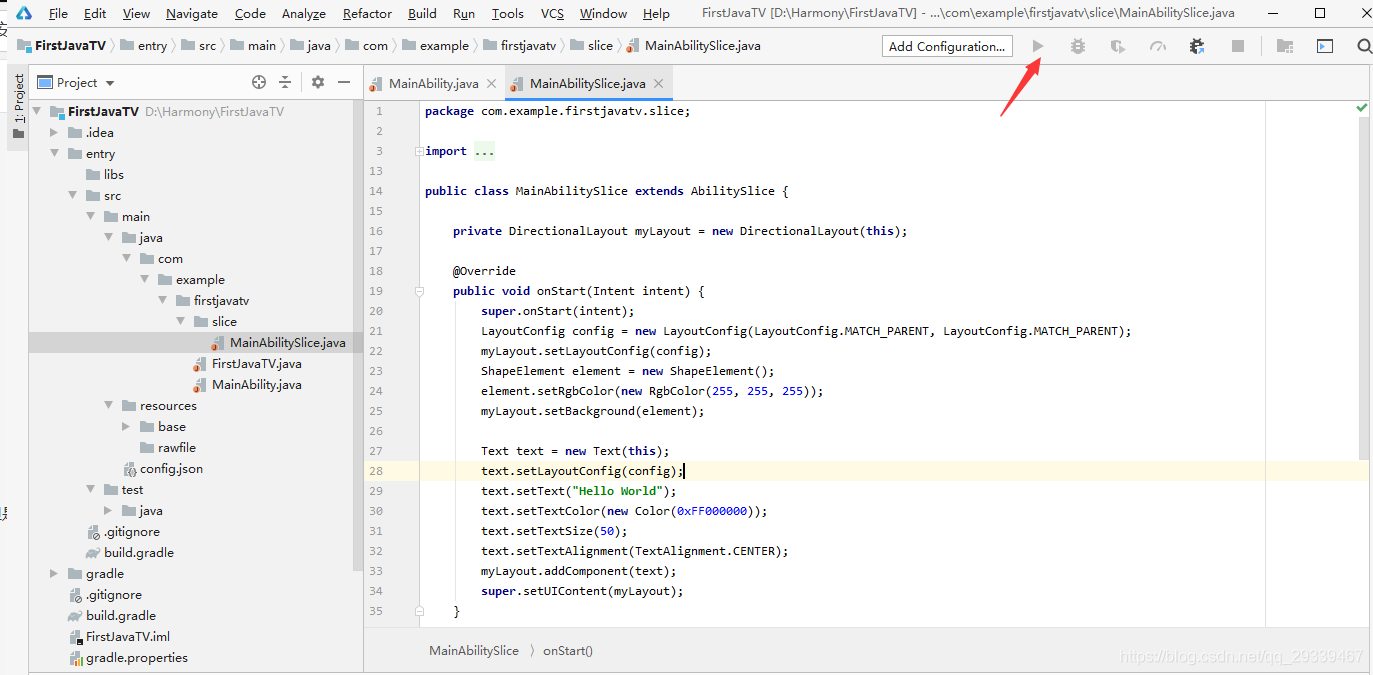This screenshot has height=675, width=1373.
Task: Switch to the MainAbility.java tab
Action: coord(433,83)
